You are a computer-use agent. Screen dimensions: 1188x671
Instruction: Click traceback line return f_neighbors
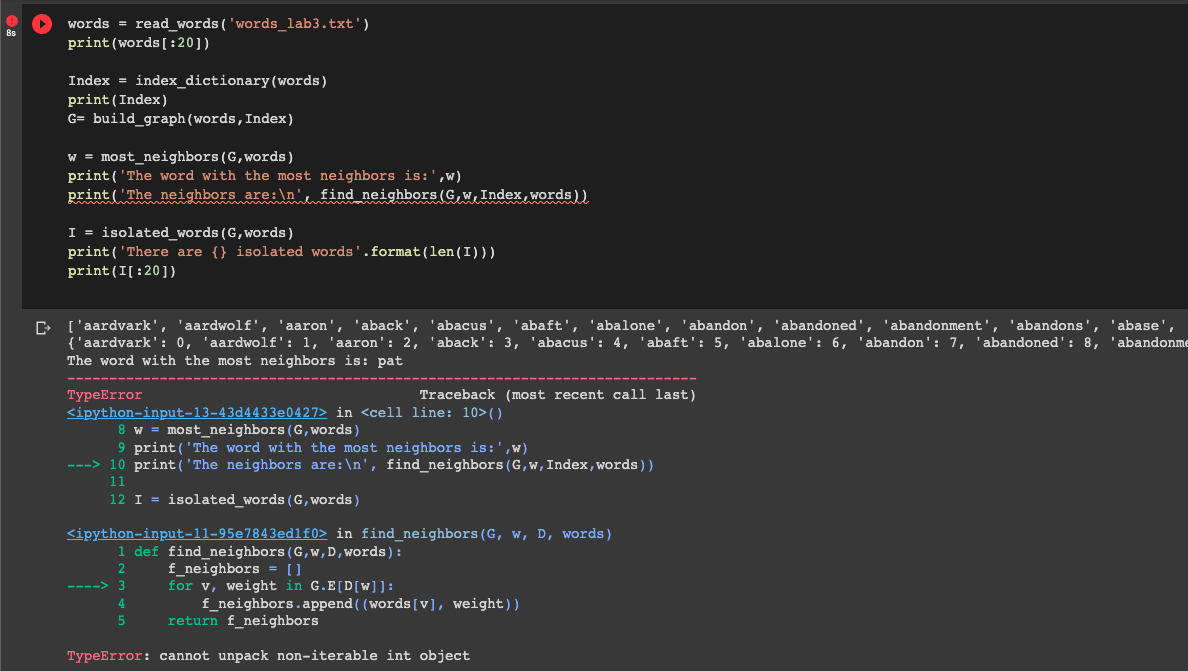(243, 621)
